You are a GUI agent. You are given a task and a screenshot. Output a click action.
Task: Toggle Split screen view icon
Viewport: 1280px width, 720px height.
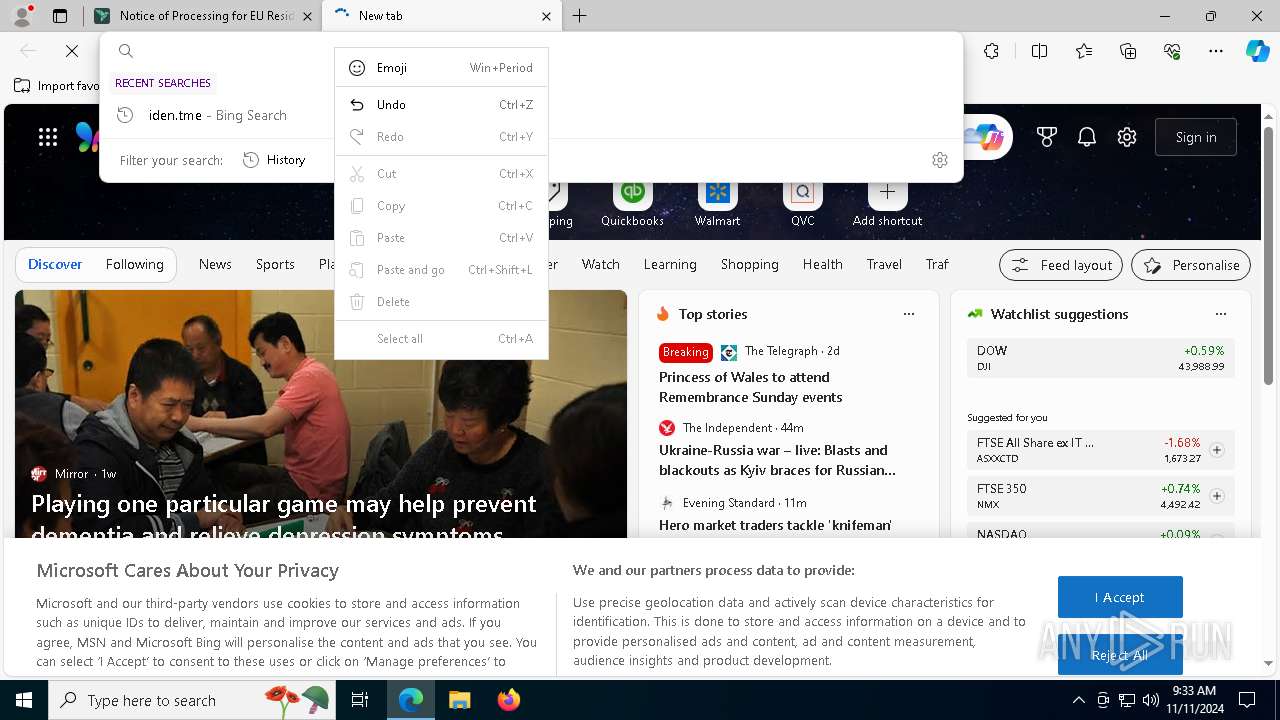point(1039,51)
